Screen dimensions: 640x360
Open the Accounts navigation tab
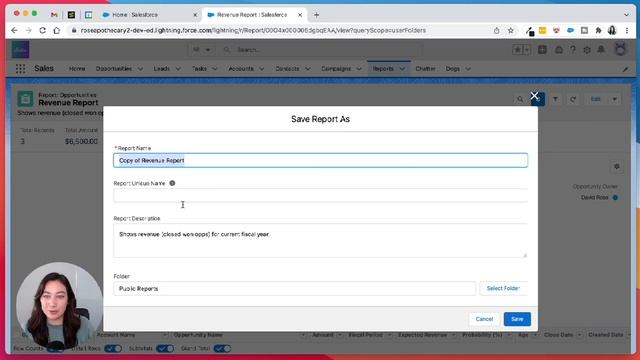(x=241, y=69)
